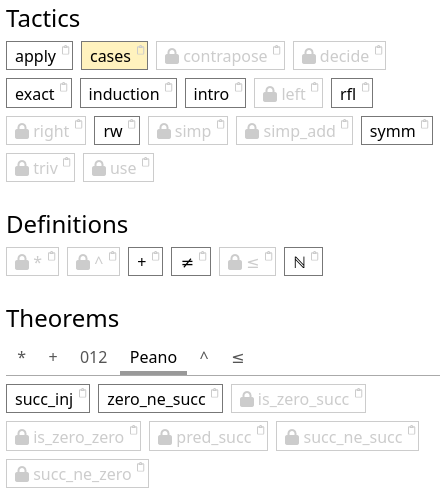This screenshot has height=492, width=440.
Task: Open the + definition button
Action: (145, 262)
